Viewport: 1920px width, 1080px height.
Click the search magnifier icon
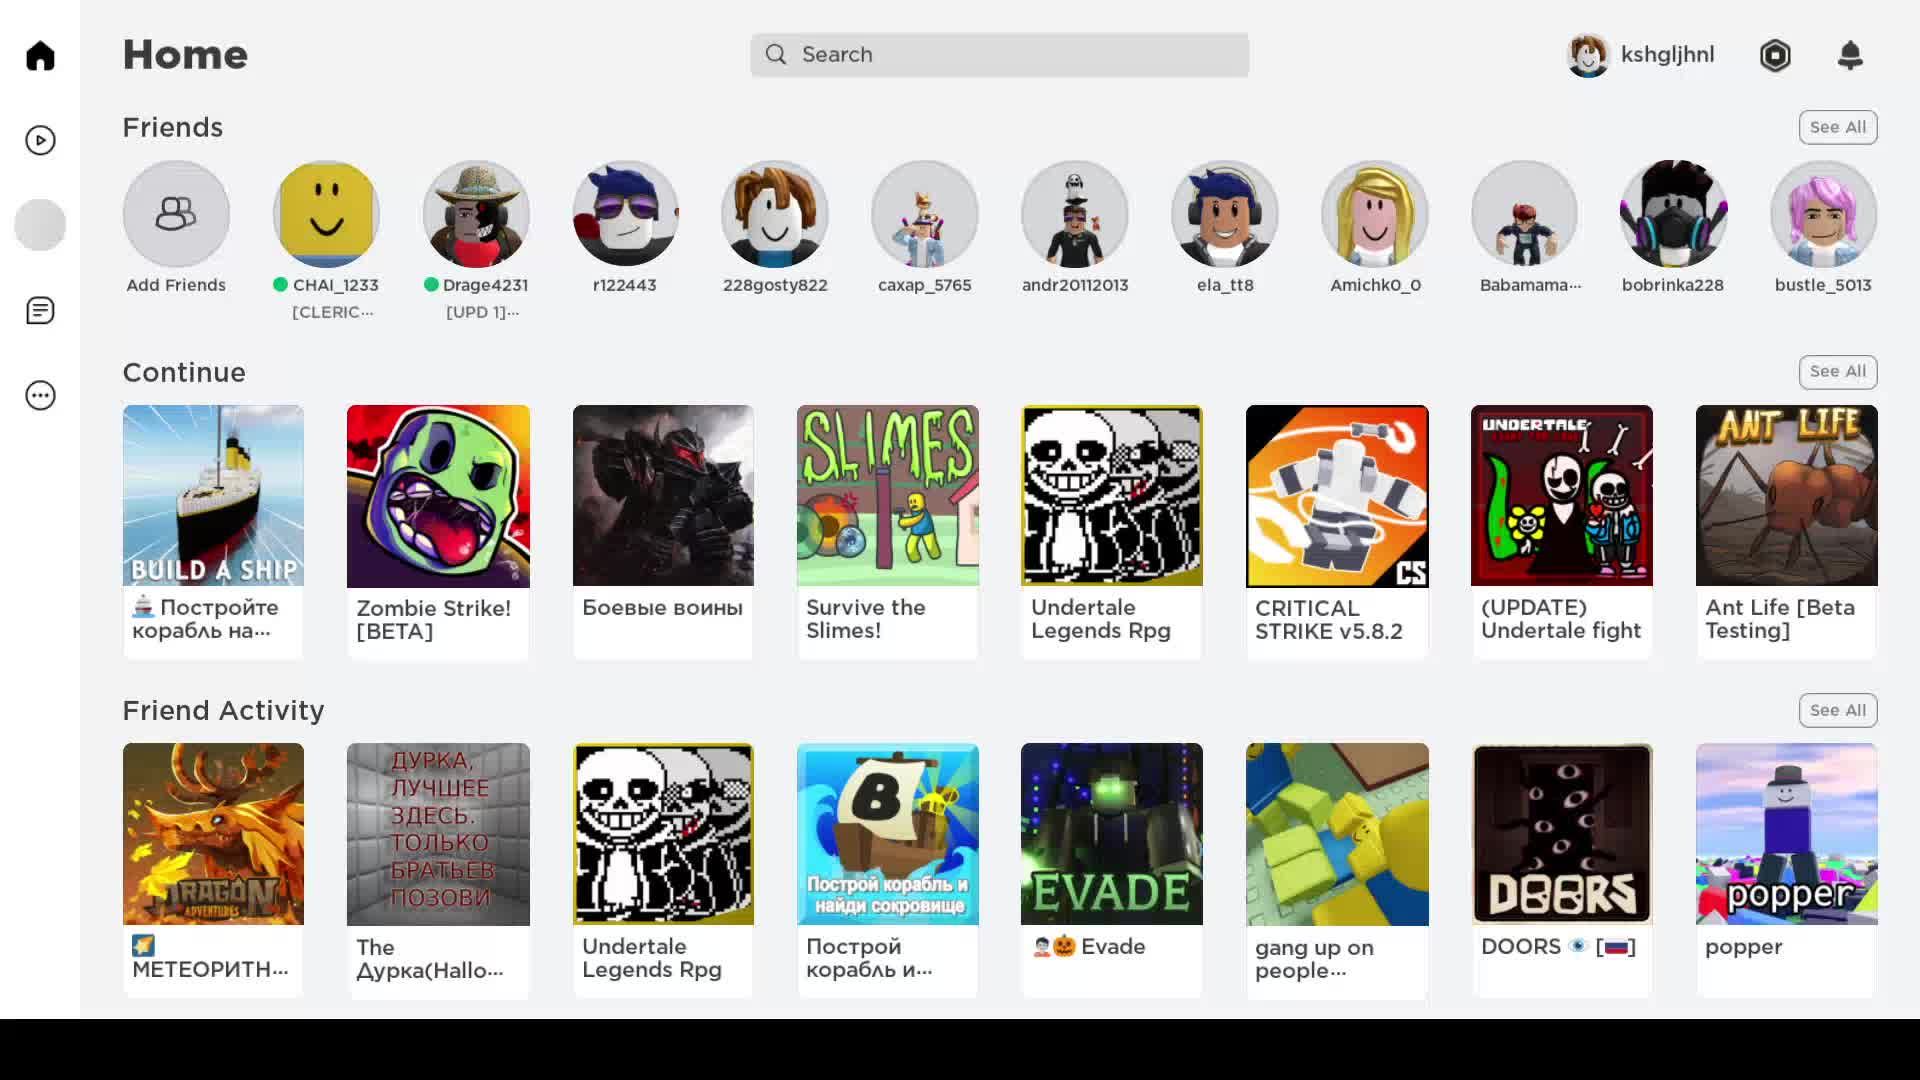(776, 55)
